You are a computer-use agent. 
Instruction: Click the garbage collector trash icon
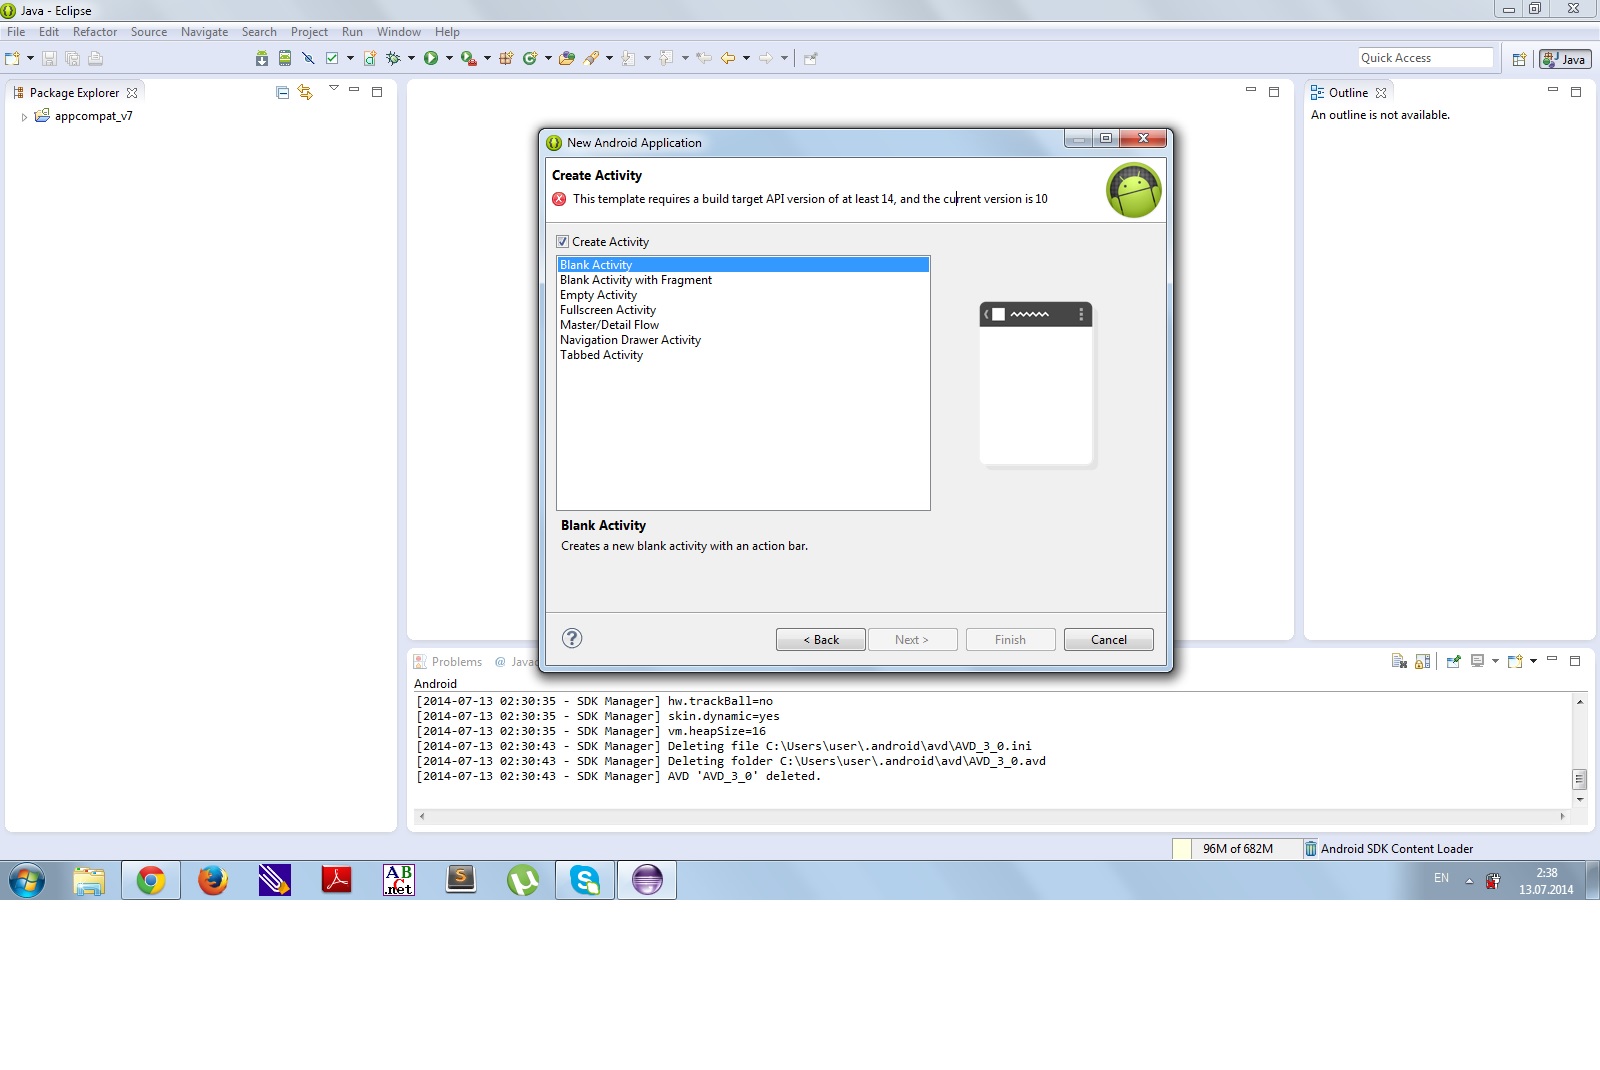1311,848
